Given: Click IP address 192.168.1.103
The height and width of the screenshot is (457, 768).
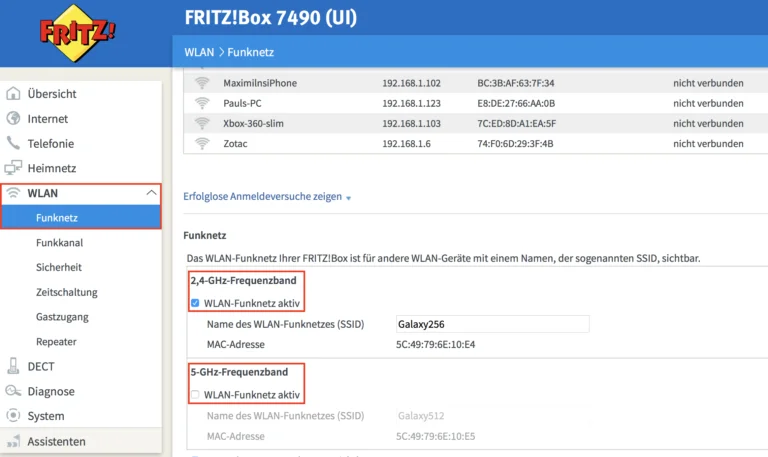Looking at the screenshot, I should point(411,123).
